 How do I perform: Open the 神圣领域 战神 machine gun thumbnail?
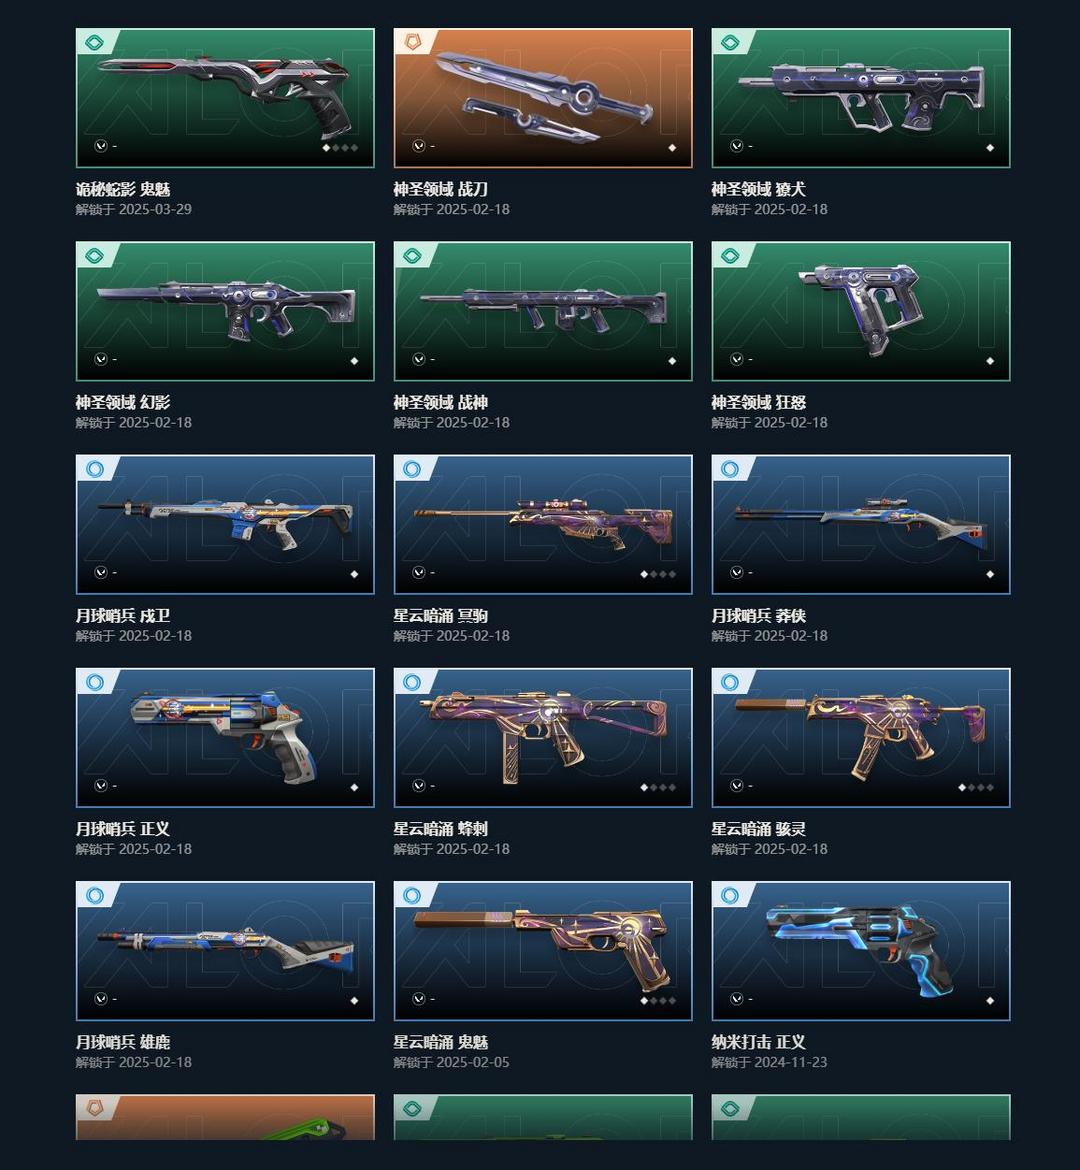coord(543,311)
